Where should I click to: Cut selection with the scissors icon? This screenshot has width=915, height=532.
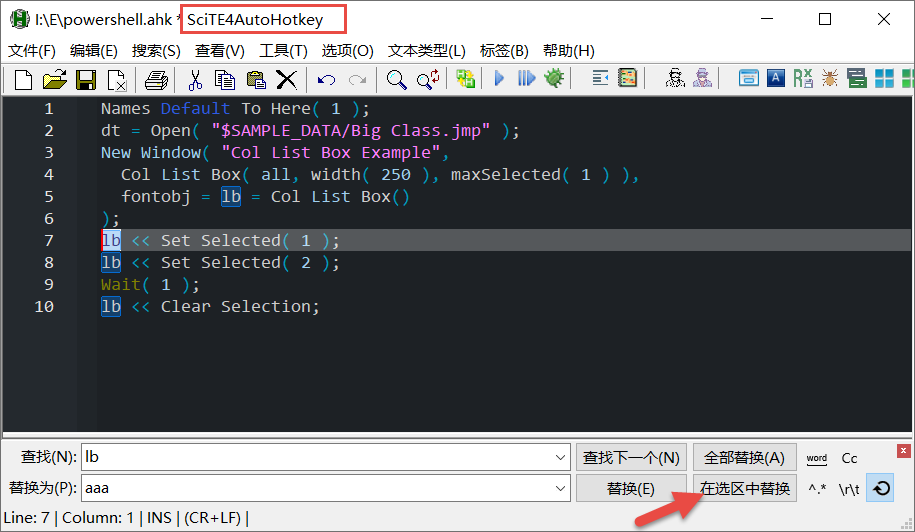point(195,79)
